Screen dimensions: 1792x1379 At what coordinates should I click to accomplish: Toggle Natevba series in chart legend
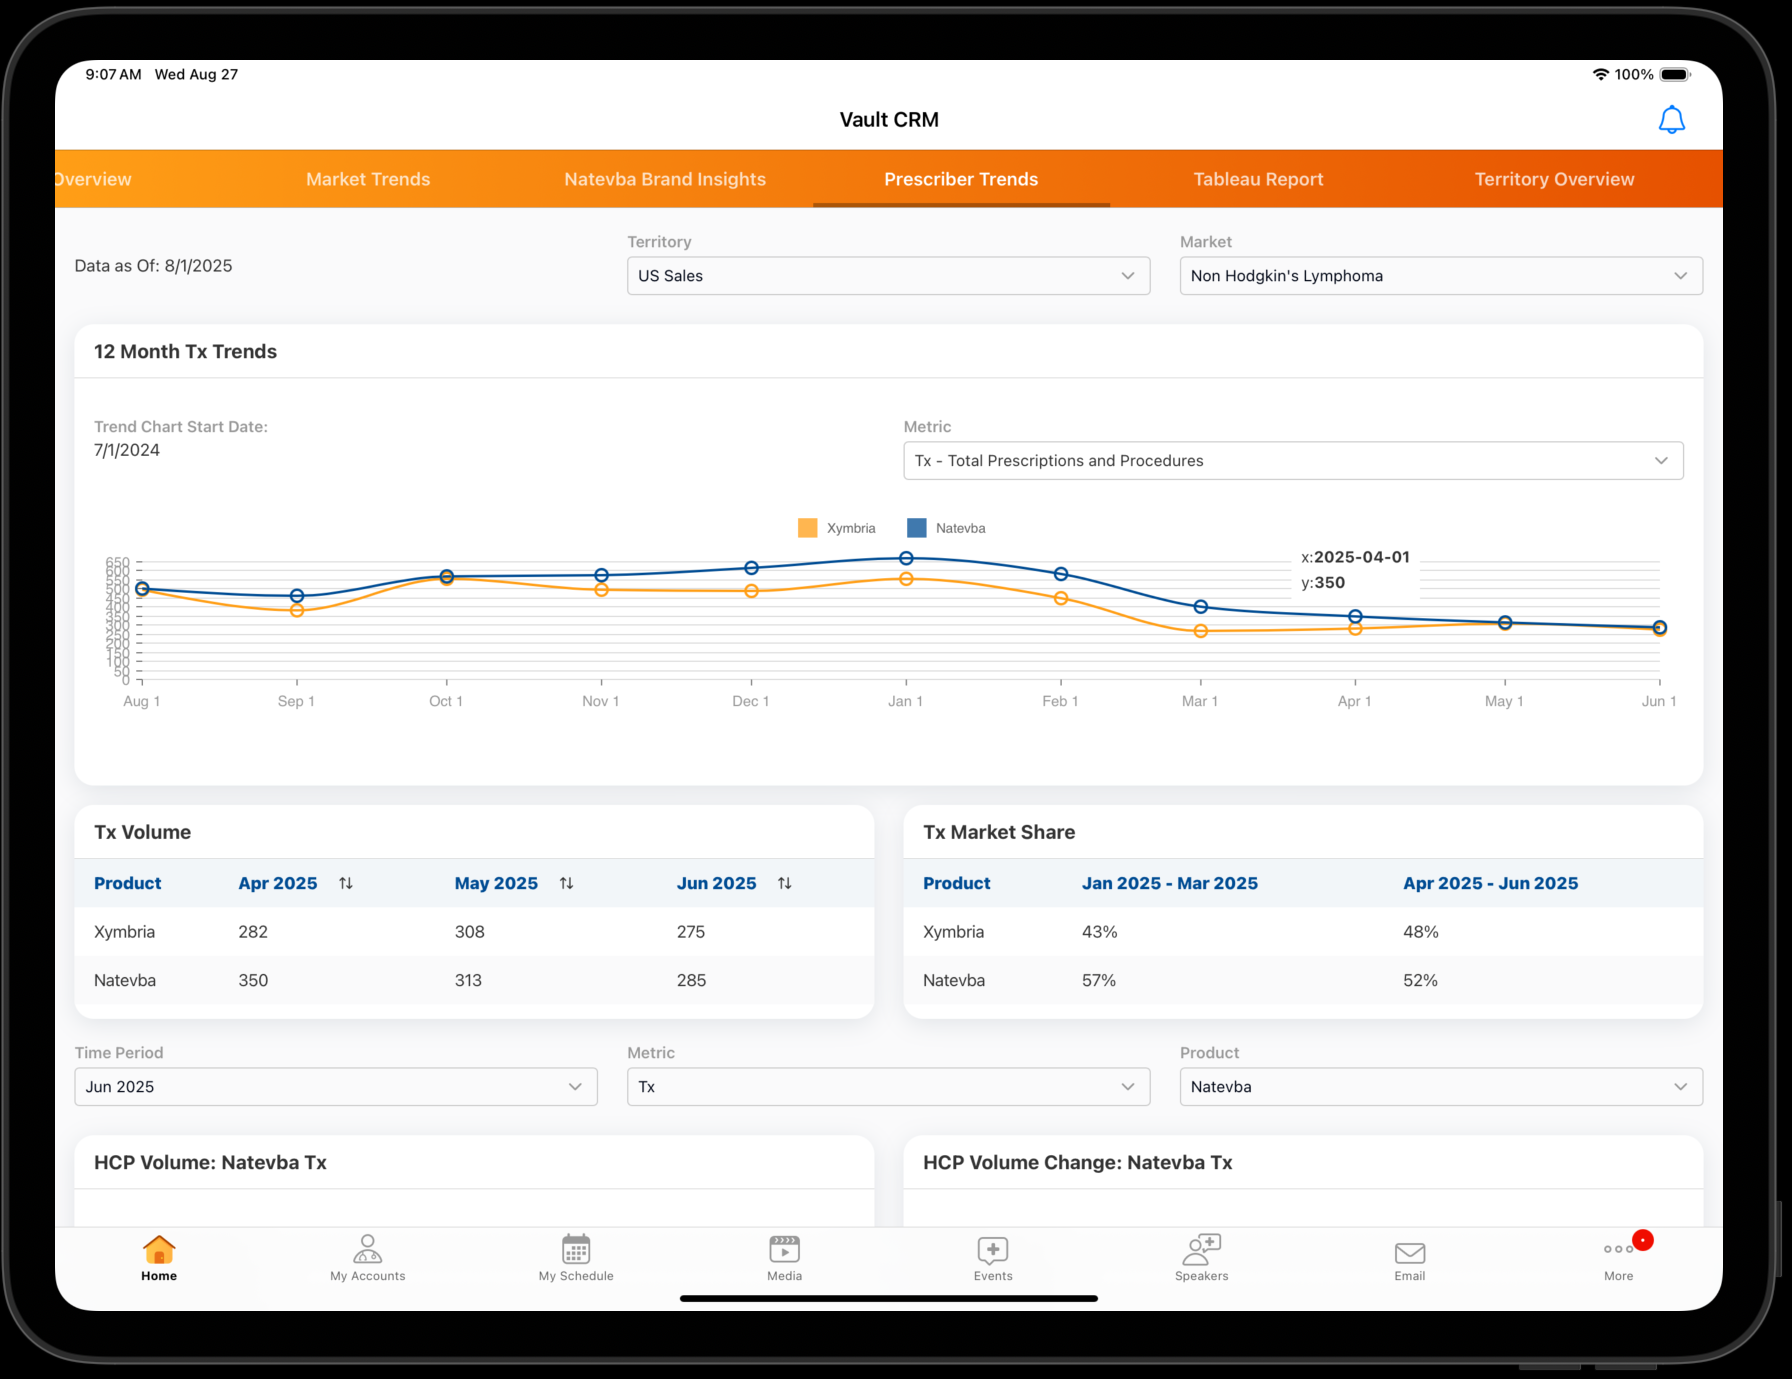click(946, 528)
